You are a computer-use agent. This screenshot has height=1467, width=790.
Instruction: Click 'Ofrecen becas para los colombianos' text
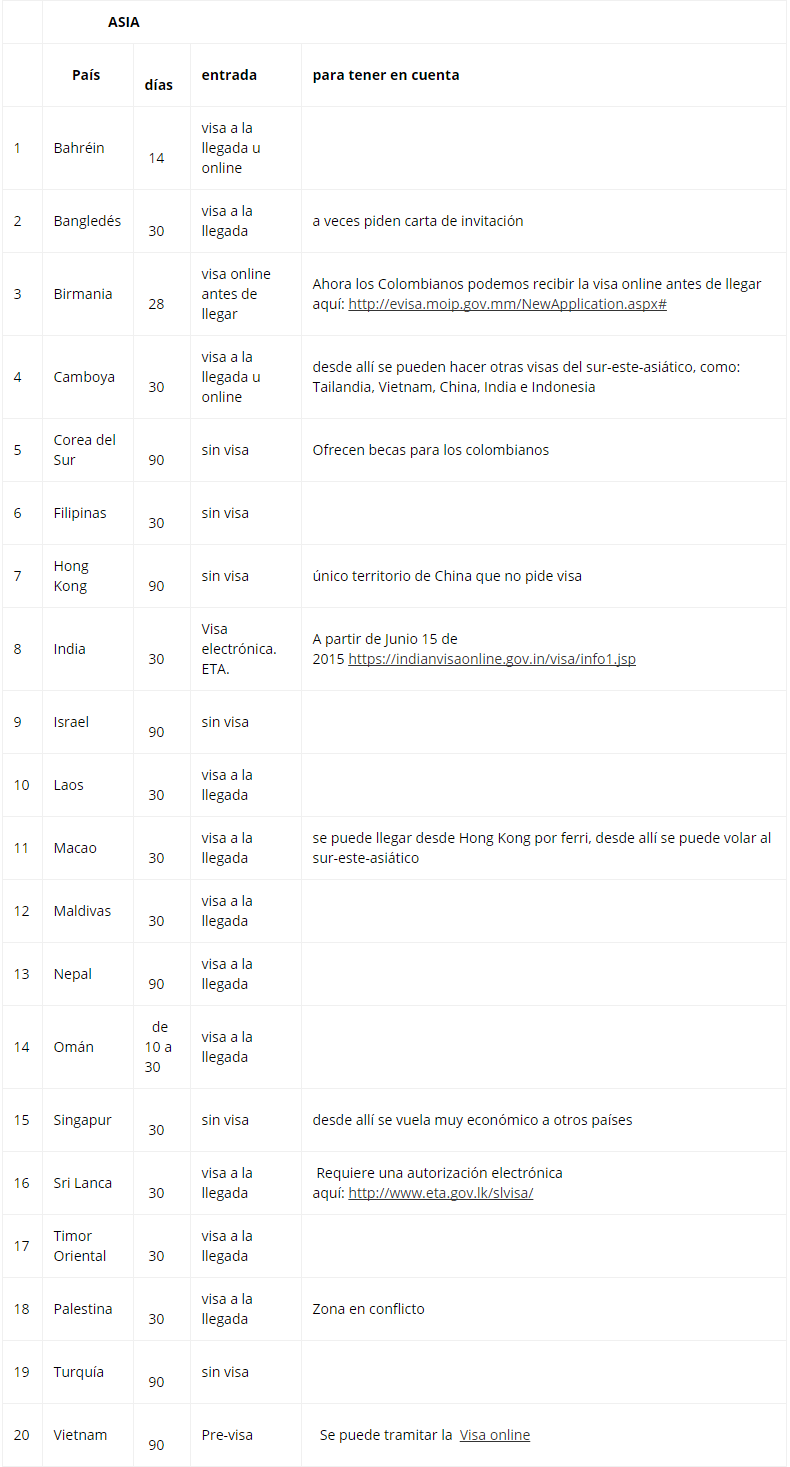tap(430, 450)
